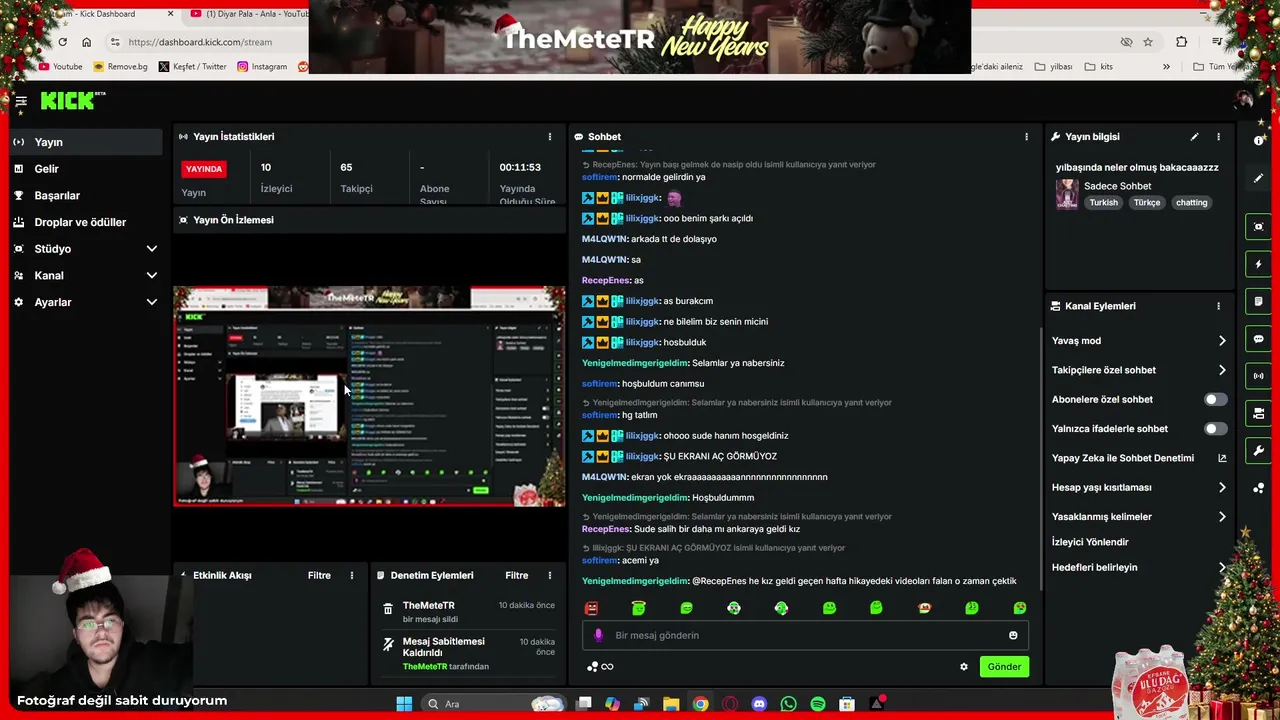Open Etkinlik Akışı three-dot menu
The width and height of the screenshot is (1280, 720).
(x=351, y=576)
